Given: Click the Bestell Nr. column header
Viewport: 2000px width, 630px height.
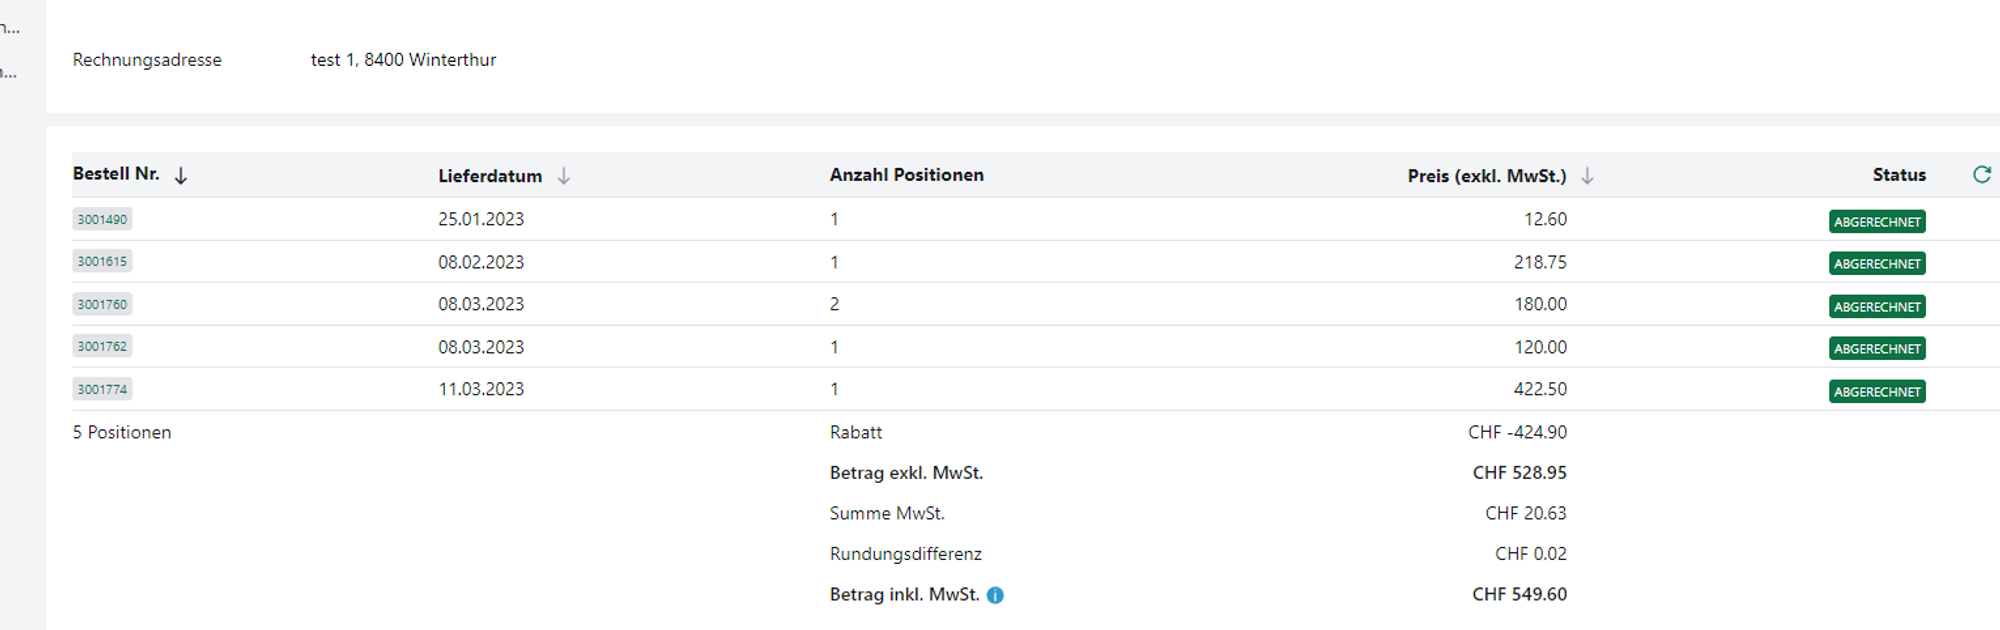Looking at the screenshot, I should click(x=116, y=174).
